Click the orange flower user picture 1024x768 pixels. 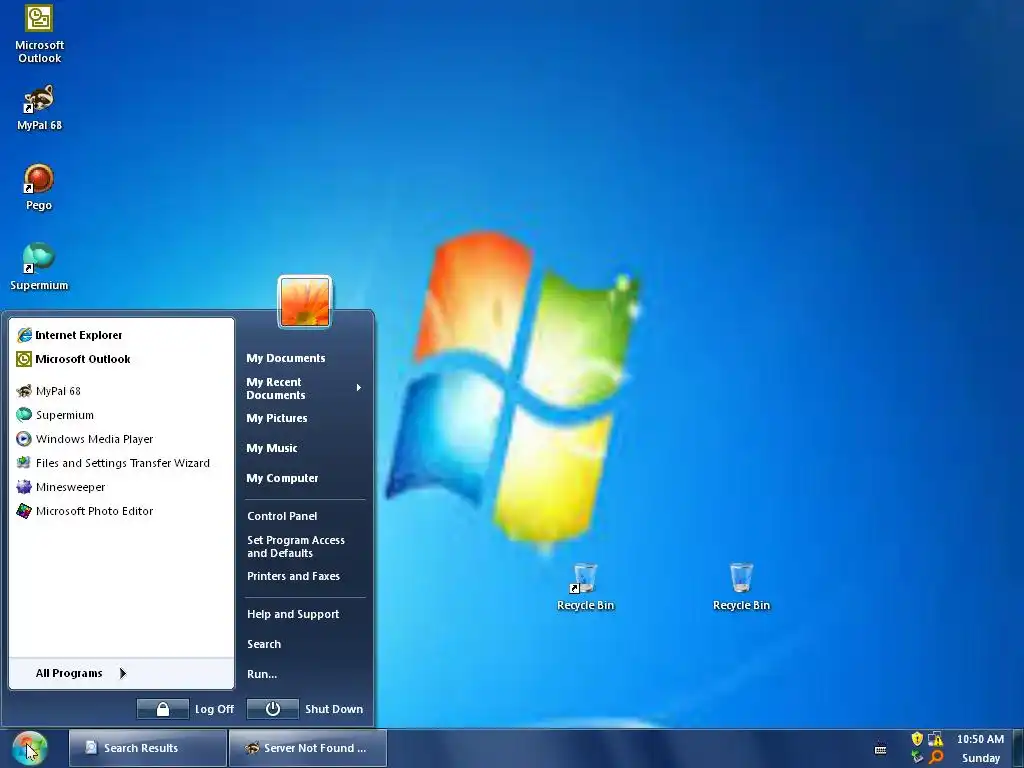point(305,302)
